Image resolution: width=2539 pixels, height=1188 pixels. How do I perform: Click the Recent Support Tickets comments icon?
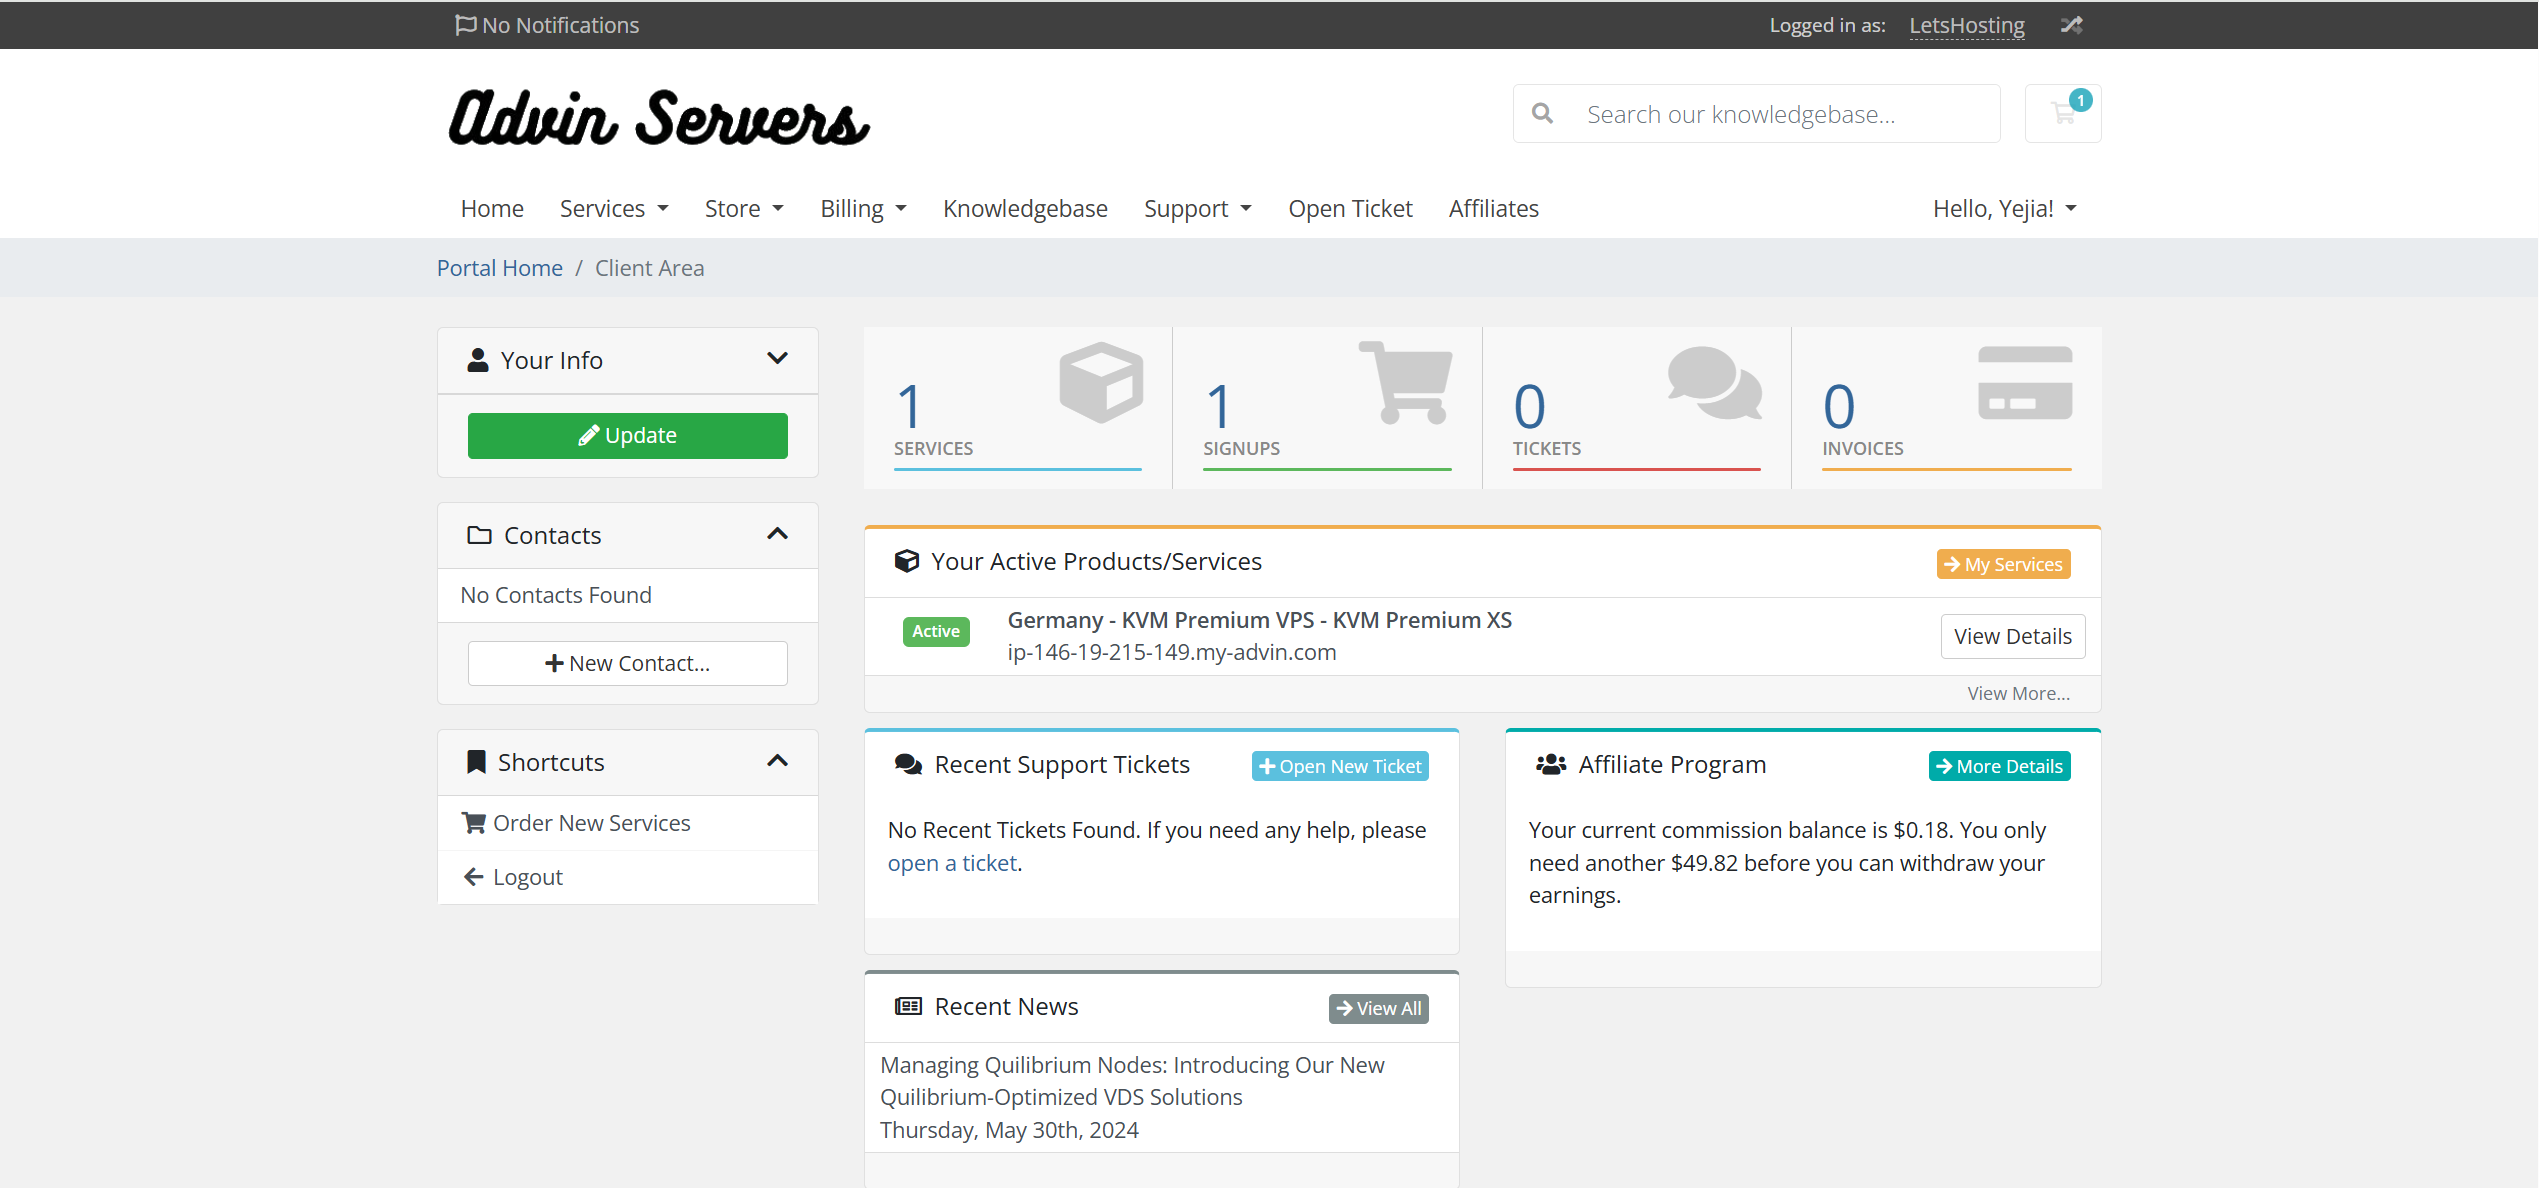click(x=908, y=765)
